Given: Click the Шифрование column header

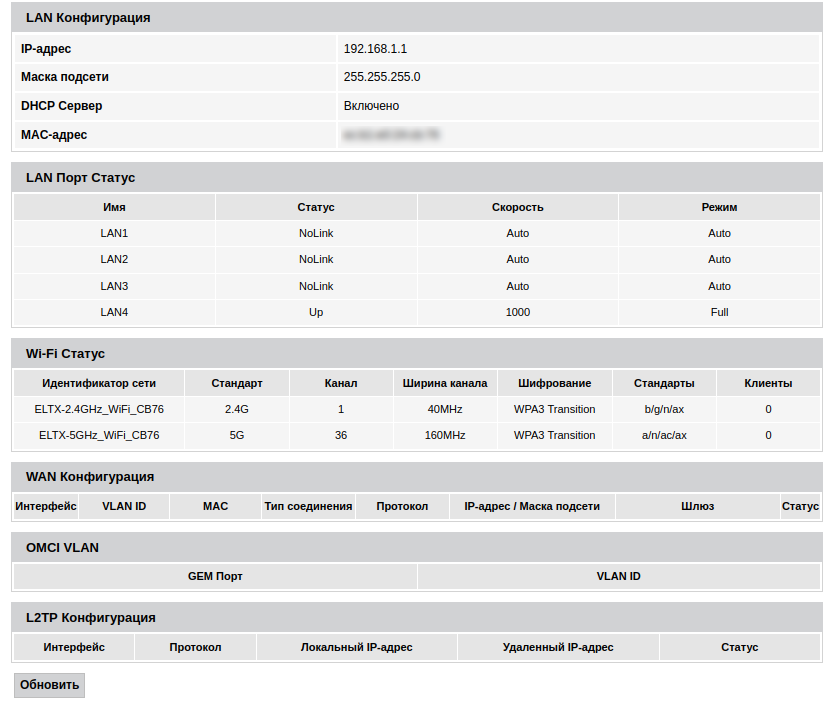Looking at the screenshot, I should 554,383.
